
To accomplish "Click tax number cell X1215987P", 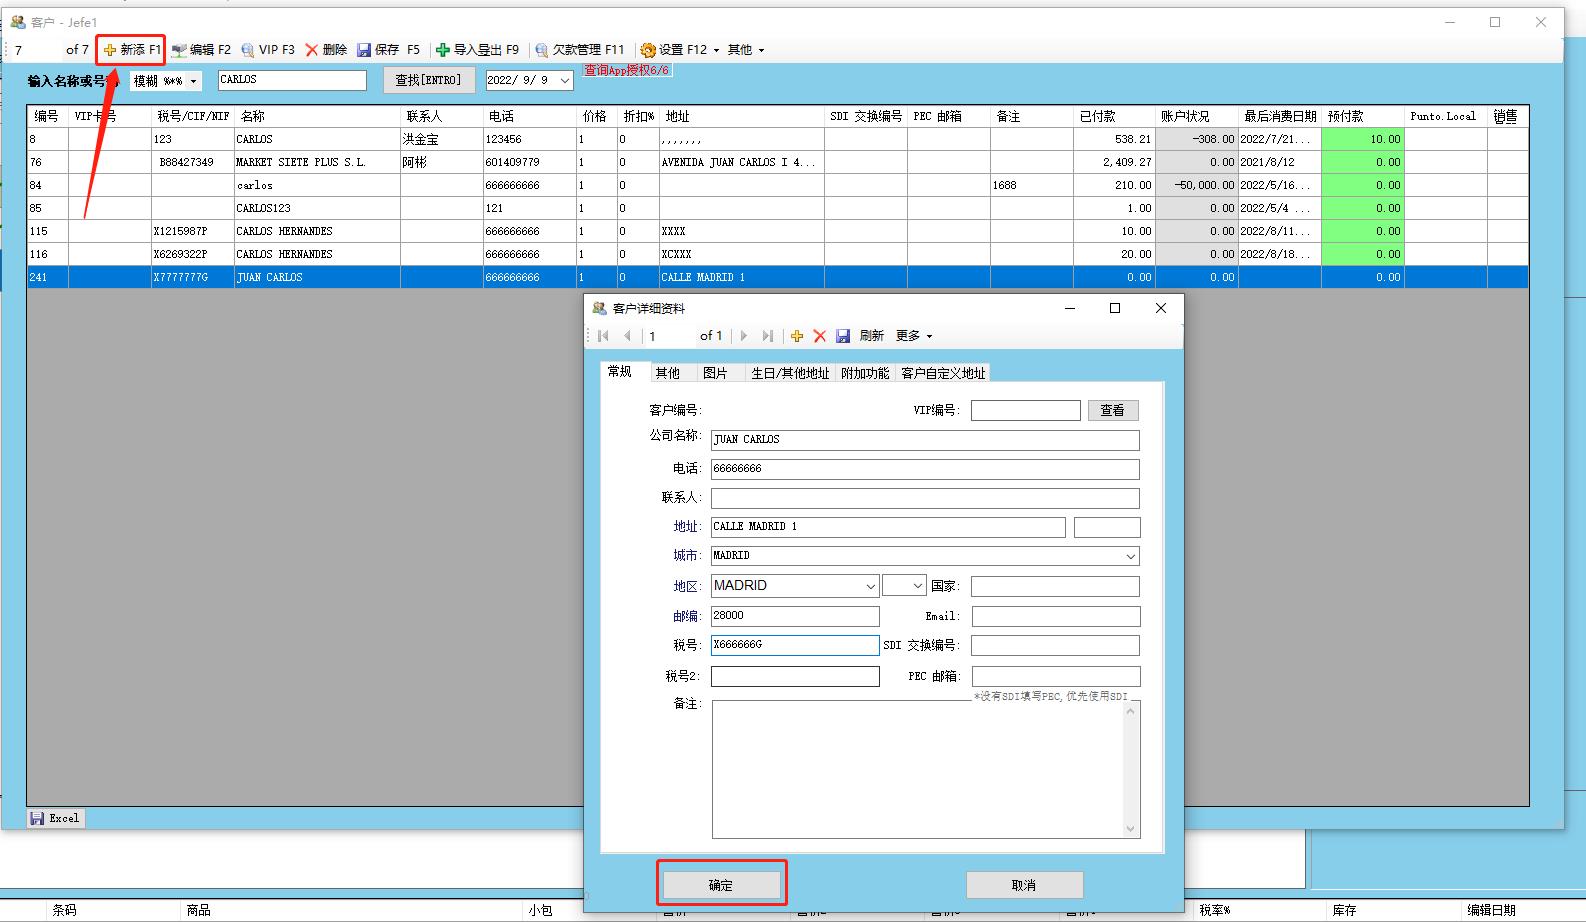I will [x=193, y=231].
